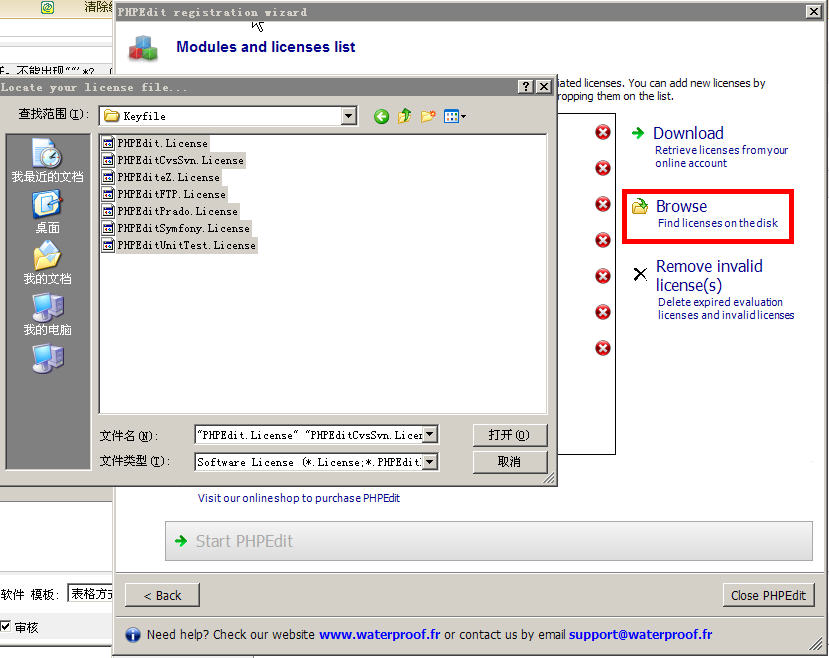
Task: Expand the file name dropdown arrow
Action: (430, 435)
